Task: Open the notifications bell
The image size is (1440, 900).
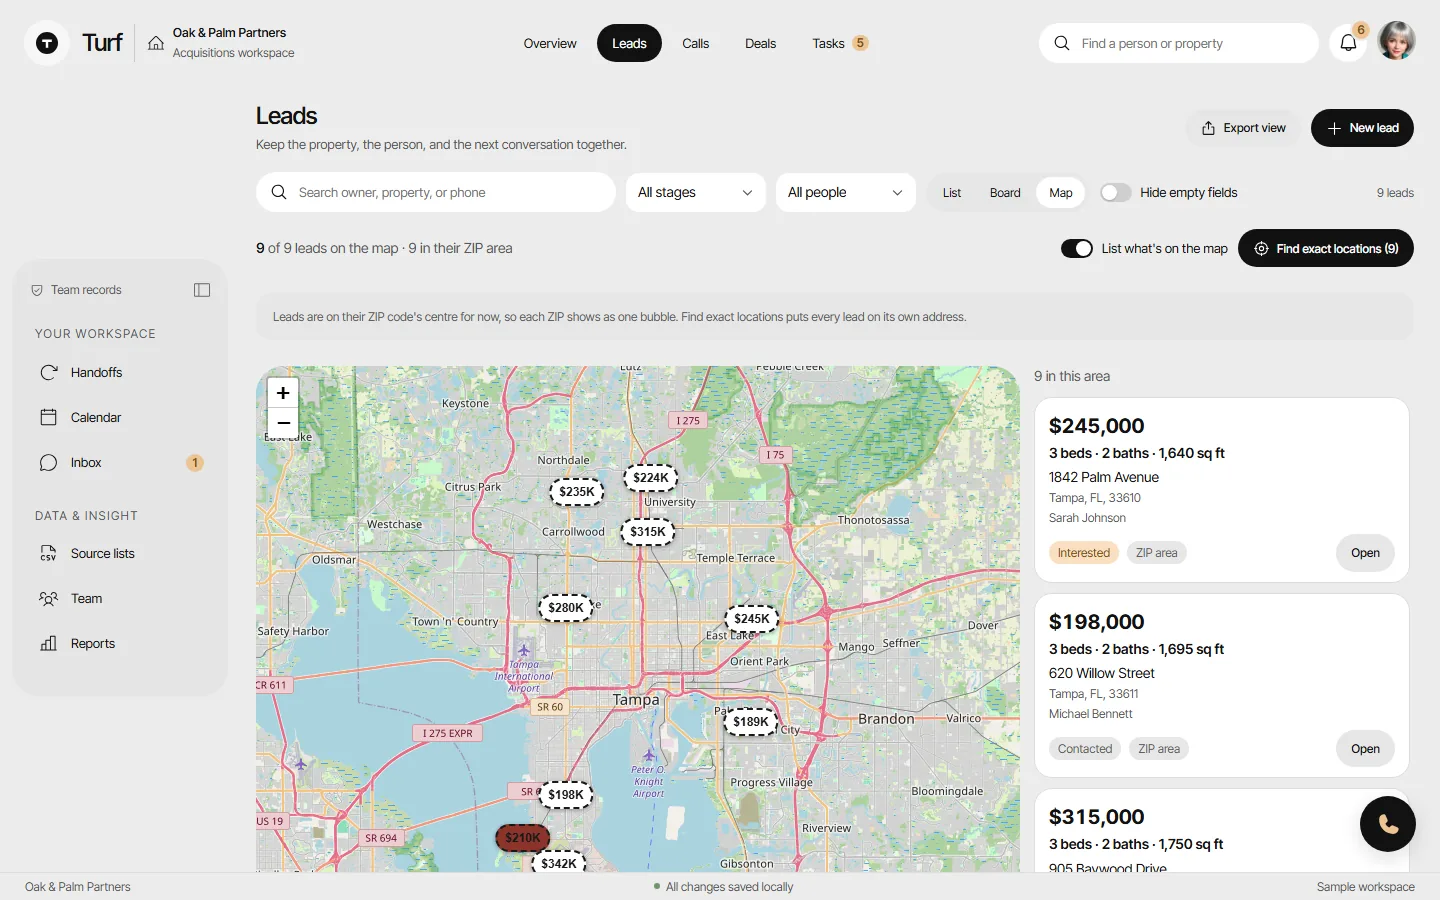Action: click(1348, 43)
